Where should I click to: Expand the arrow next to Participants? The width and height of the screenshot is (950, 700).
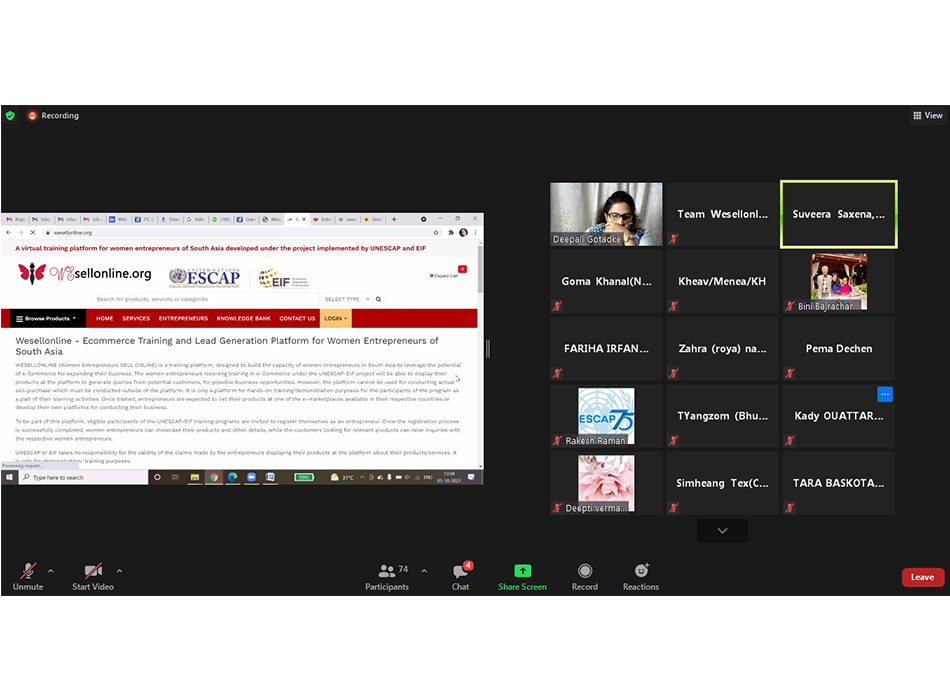coord(424,571)
